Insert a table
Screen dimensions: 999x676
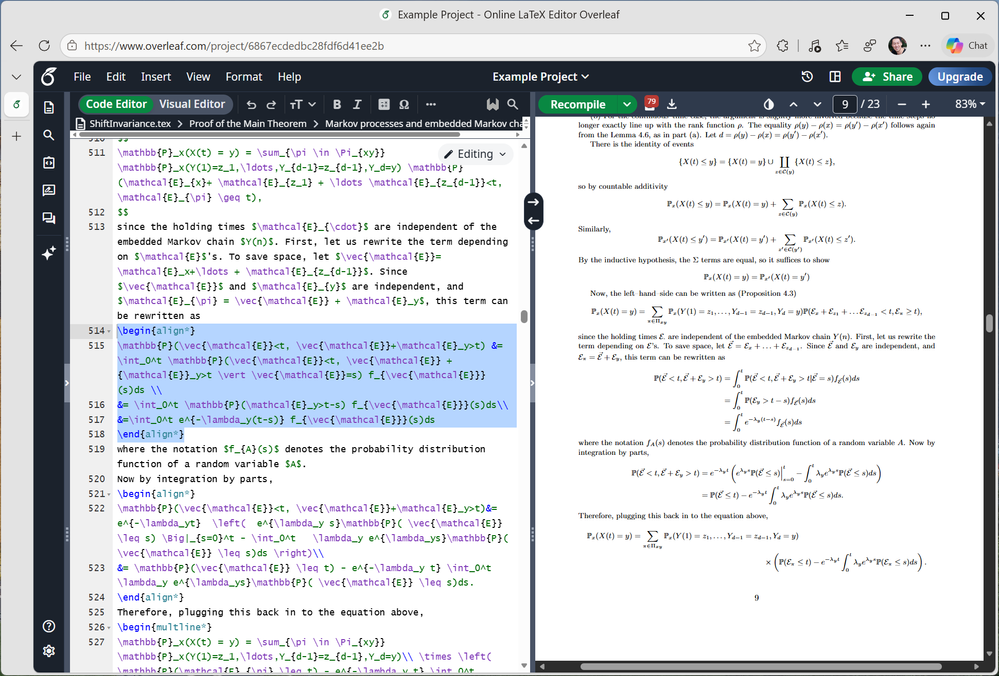click(384, 104)
